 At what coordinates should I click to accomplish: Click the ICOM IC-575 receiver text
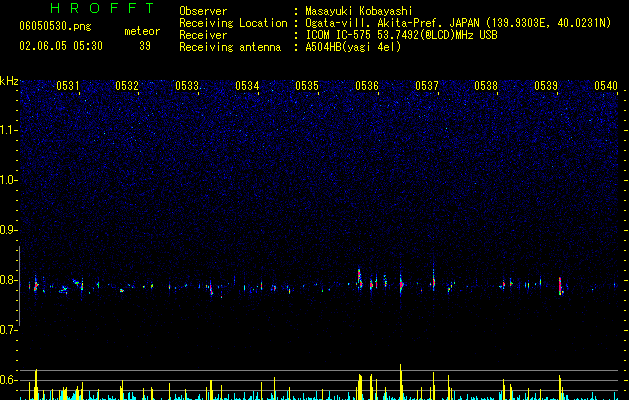click(401, 35)
